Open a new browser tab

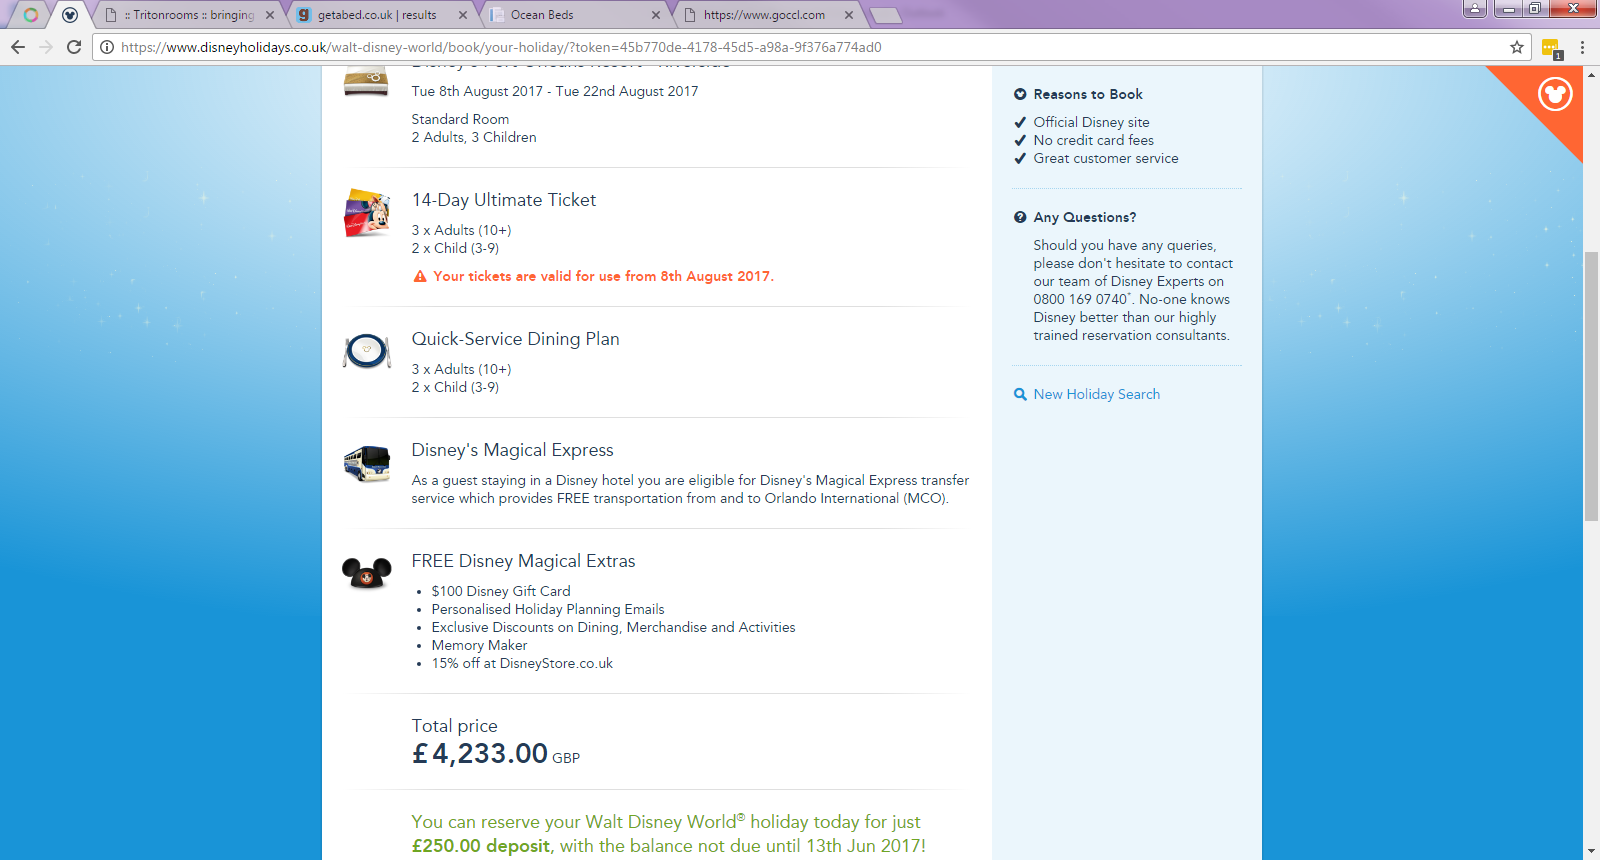point(885,15)
